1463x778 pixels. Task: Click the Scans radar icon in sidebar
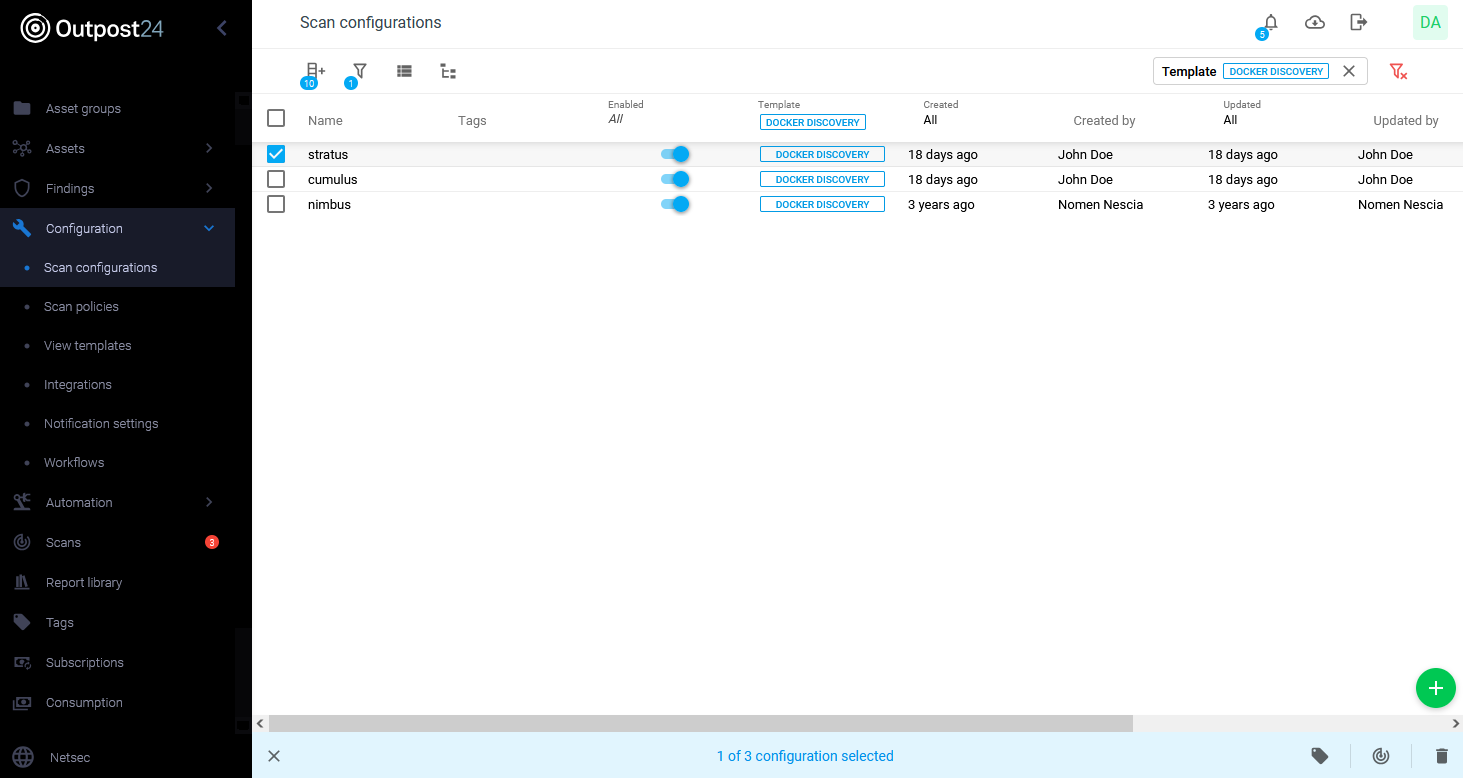(22, 542)
